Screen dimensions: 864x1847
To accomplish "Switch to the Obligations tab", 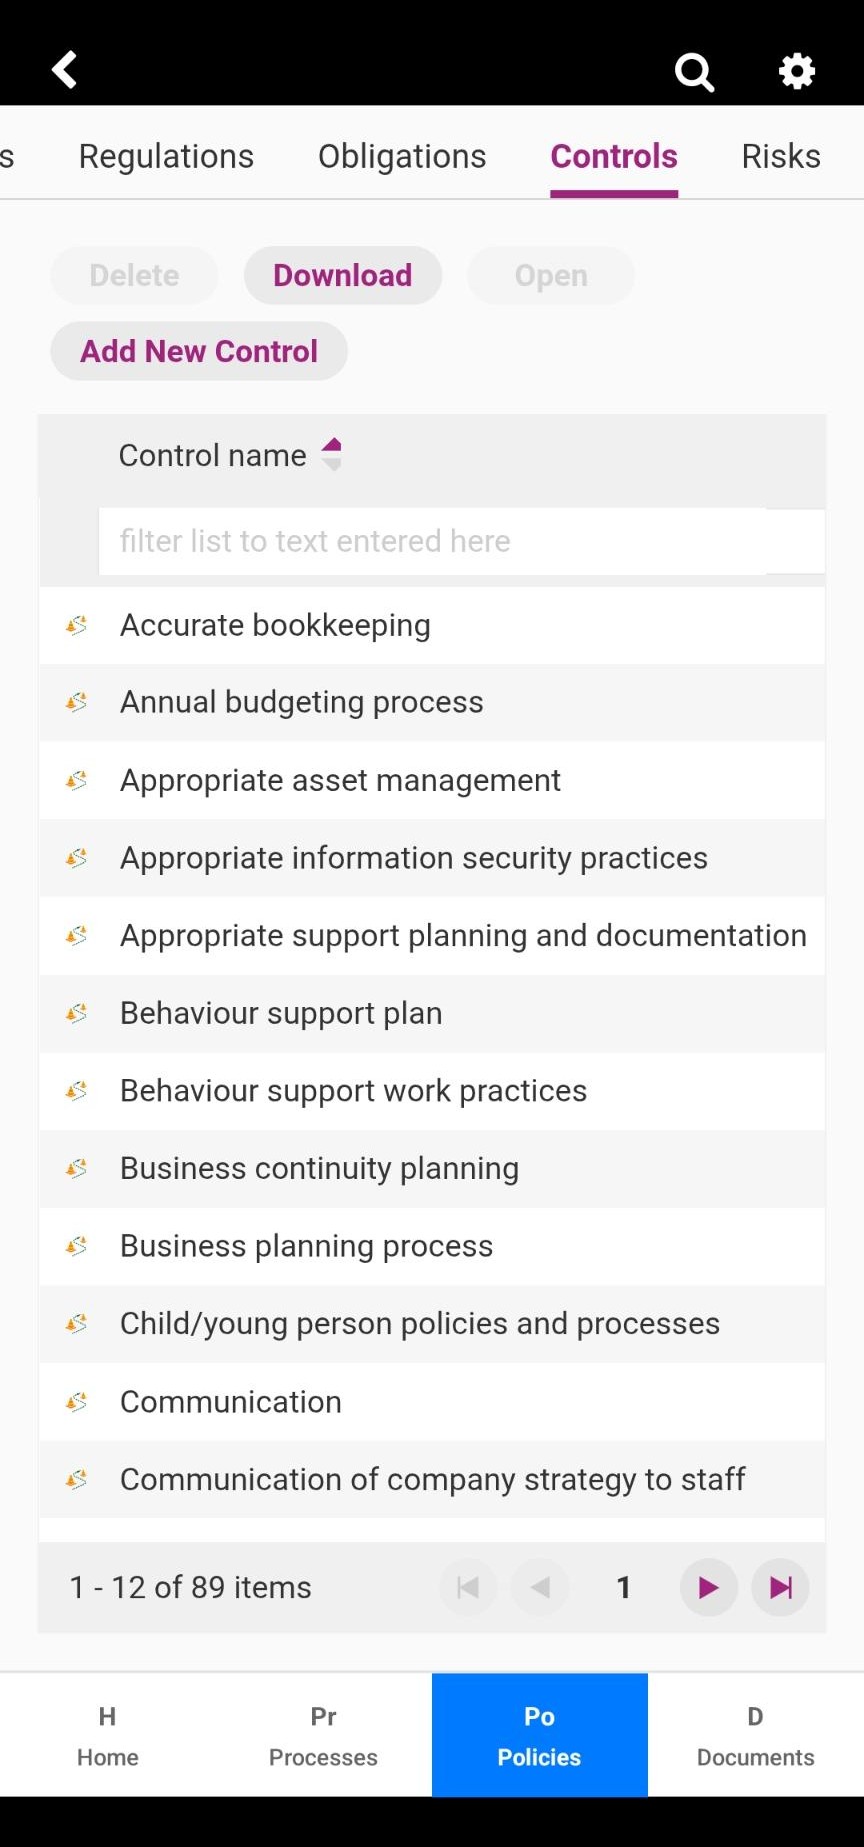I will coord(402,156).
